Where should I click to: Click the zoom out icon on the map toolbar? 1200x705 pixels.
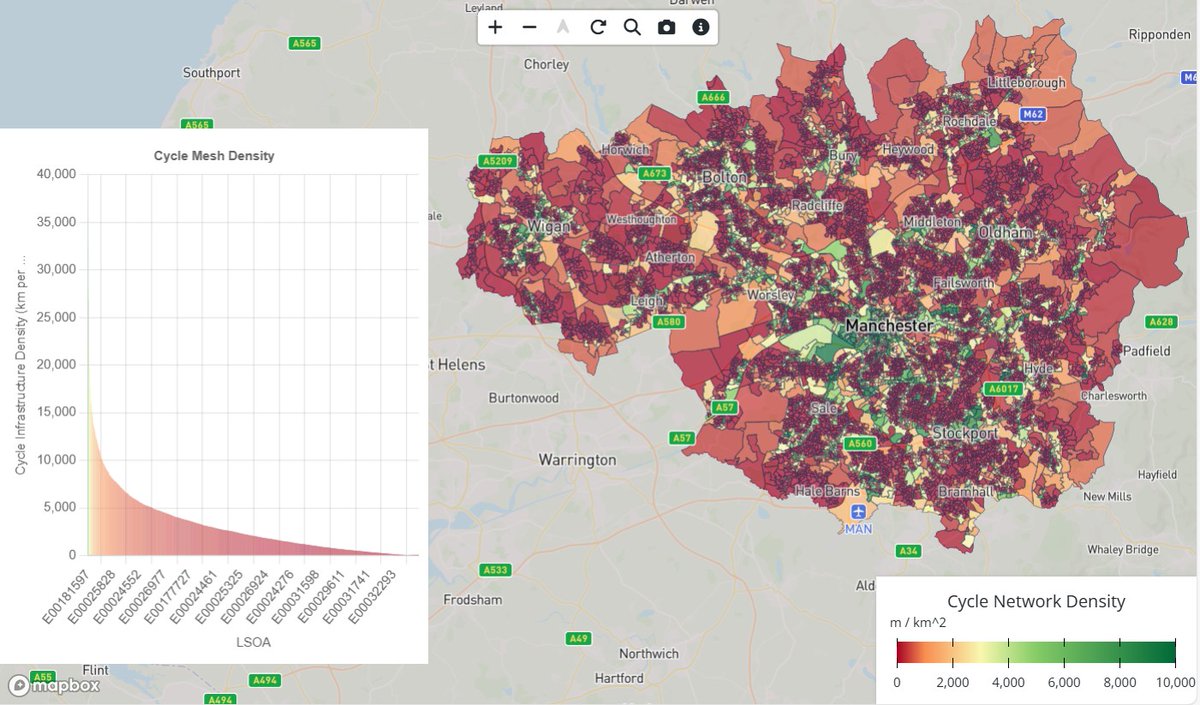[x=529, y=27]
